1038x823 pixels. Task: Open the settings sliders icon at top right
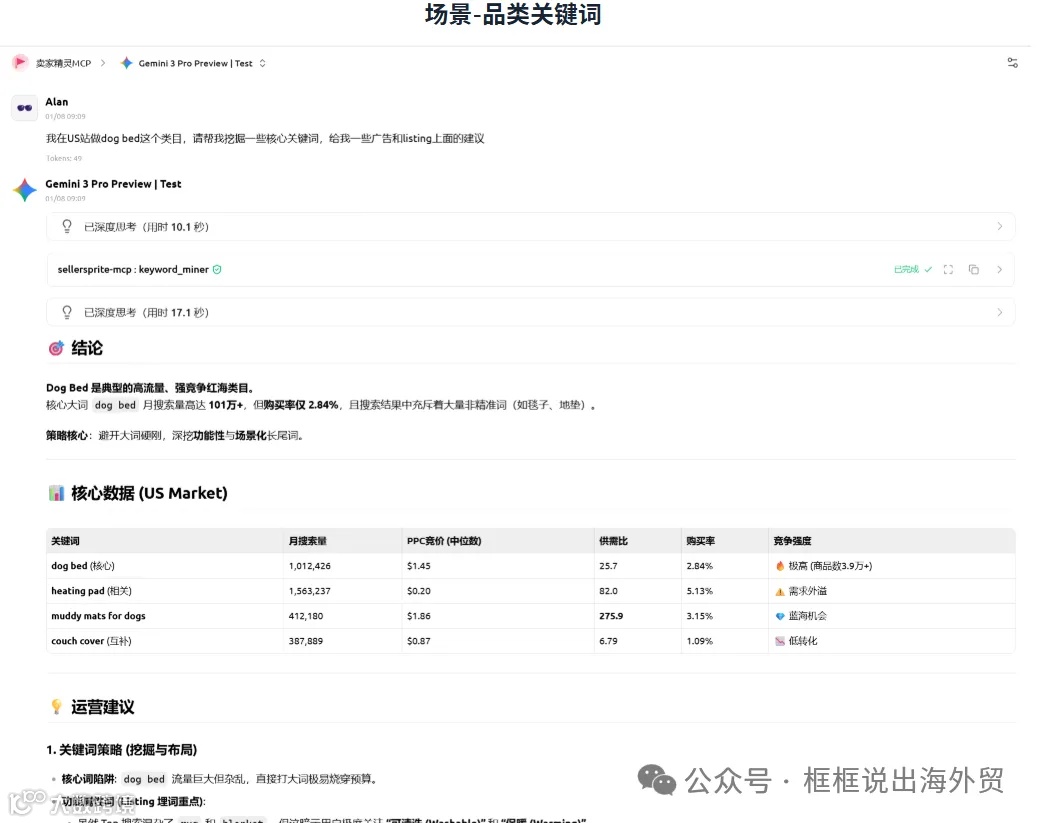[1012, 62]
